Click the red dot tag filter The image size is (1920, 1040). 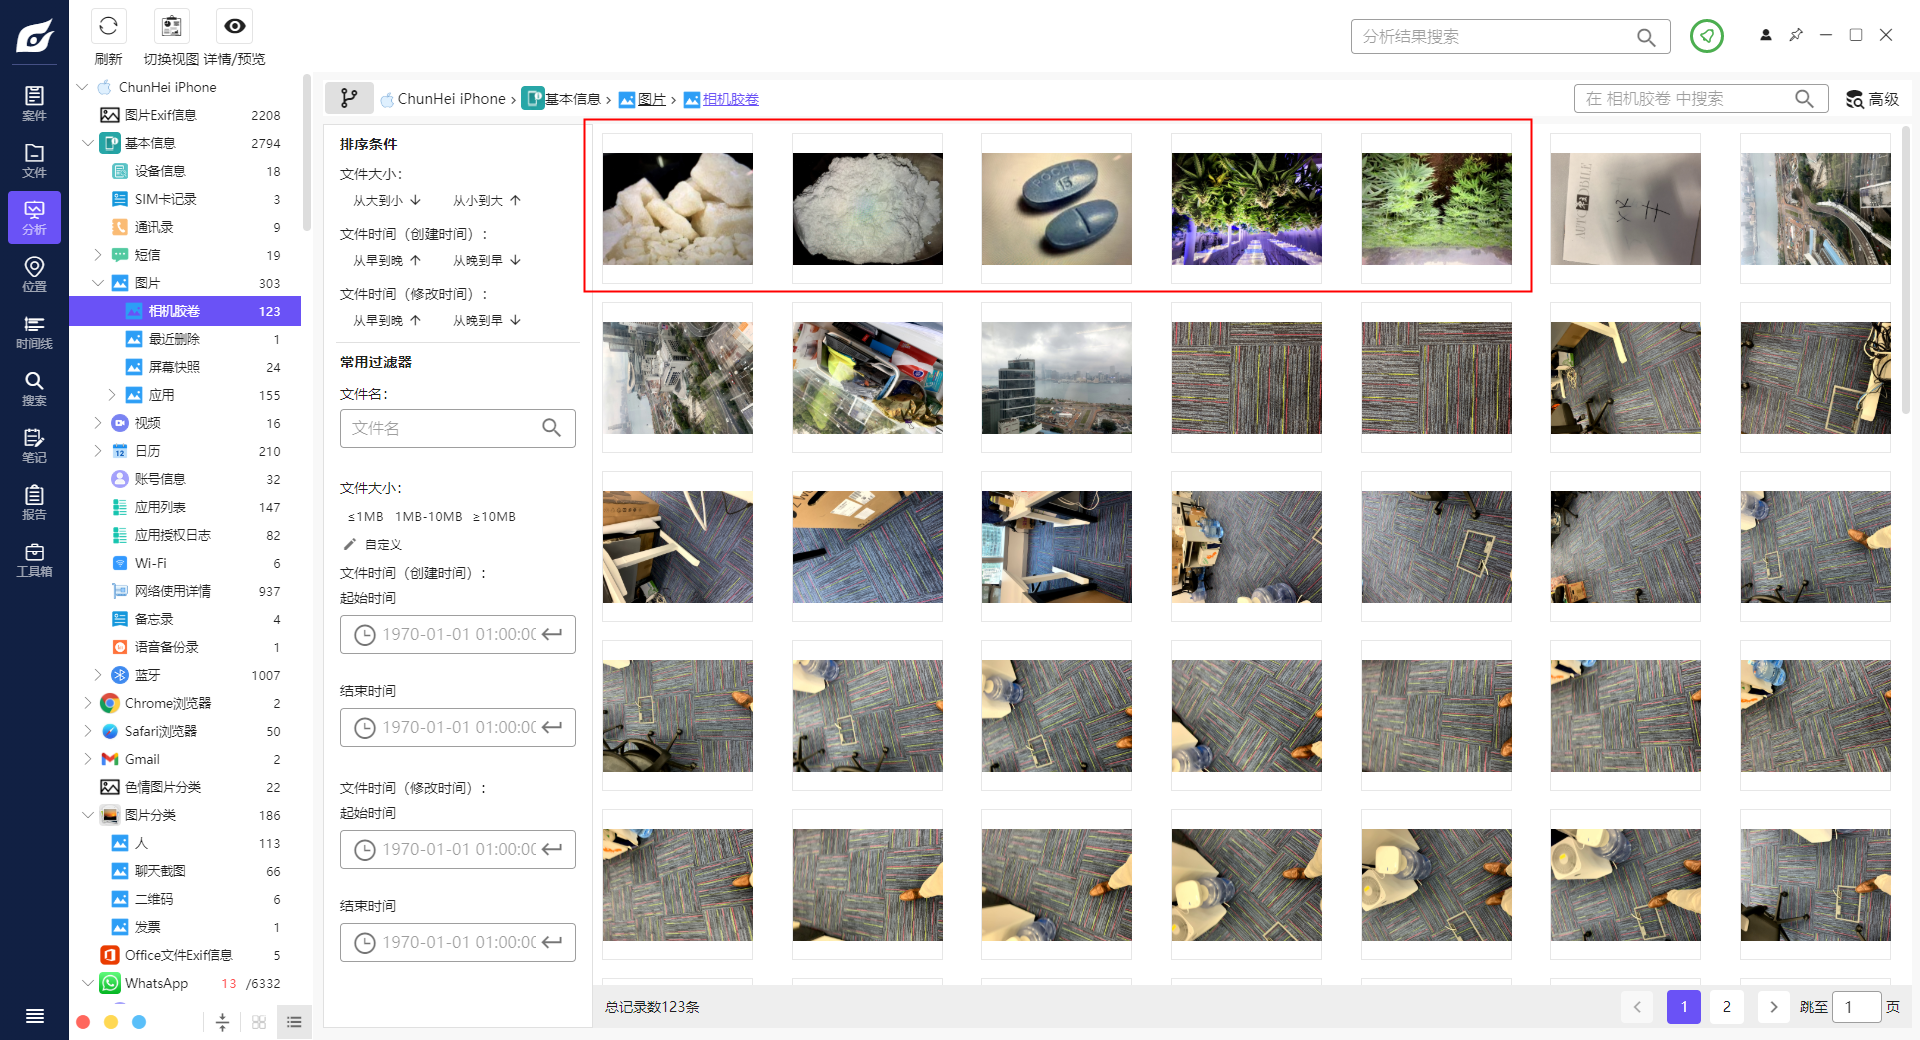83,1022
